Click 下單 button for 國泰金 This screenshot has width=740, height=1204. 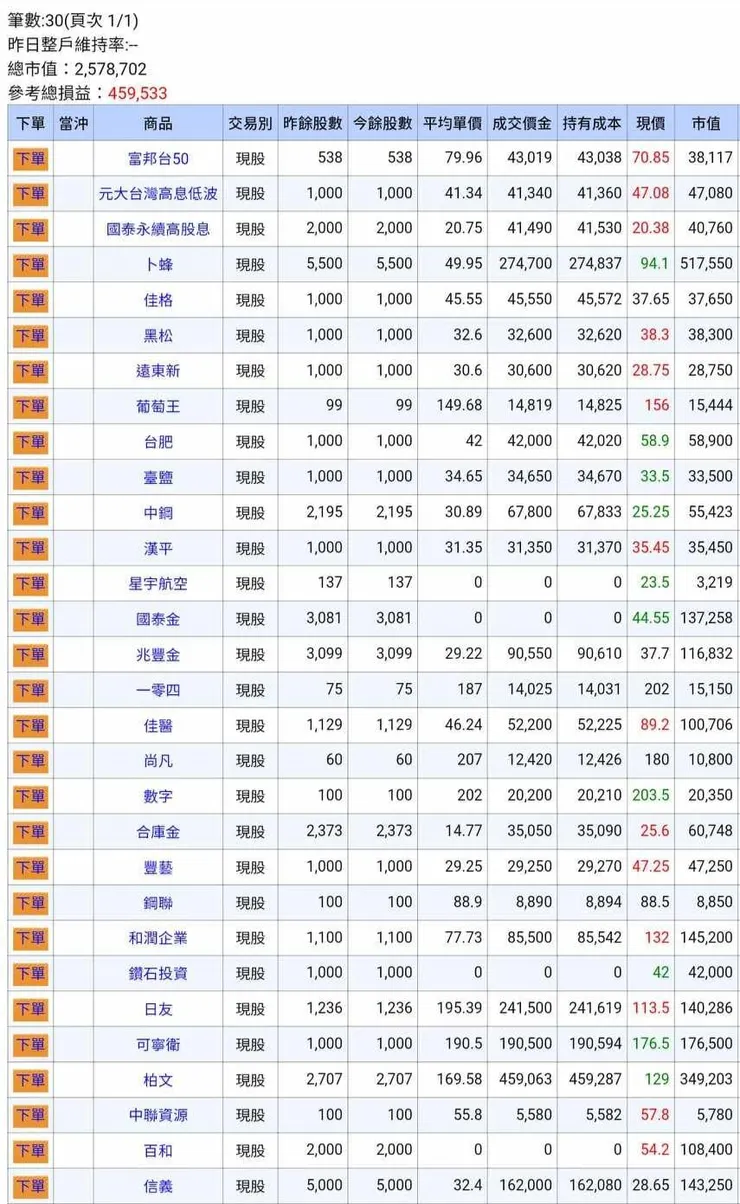pyautogui.click(x=30, y=619)
